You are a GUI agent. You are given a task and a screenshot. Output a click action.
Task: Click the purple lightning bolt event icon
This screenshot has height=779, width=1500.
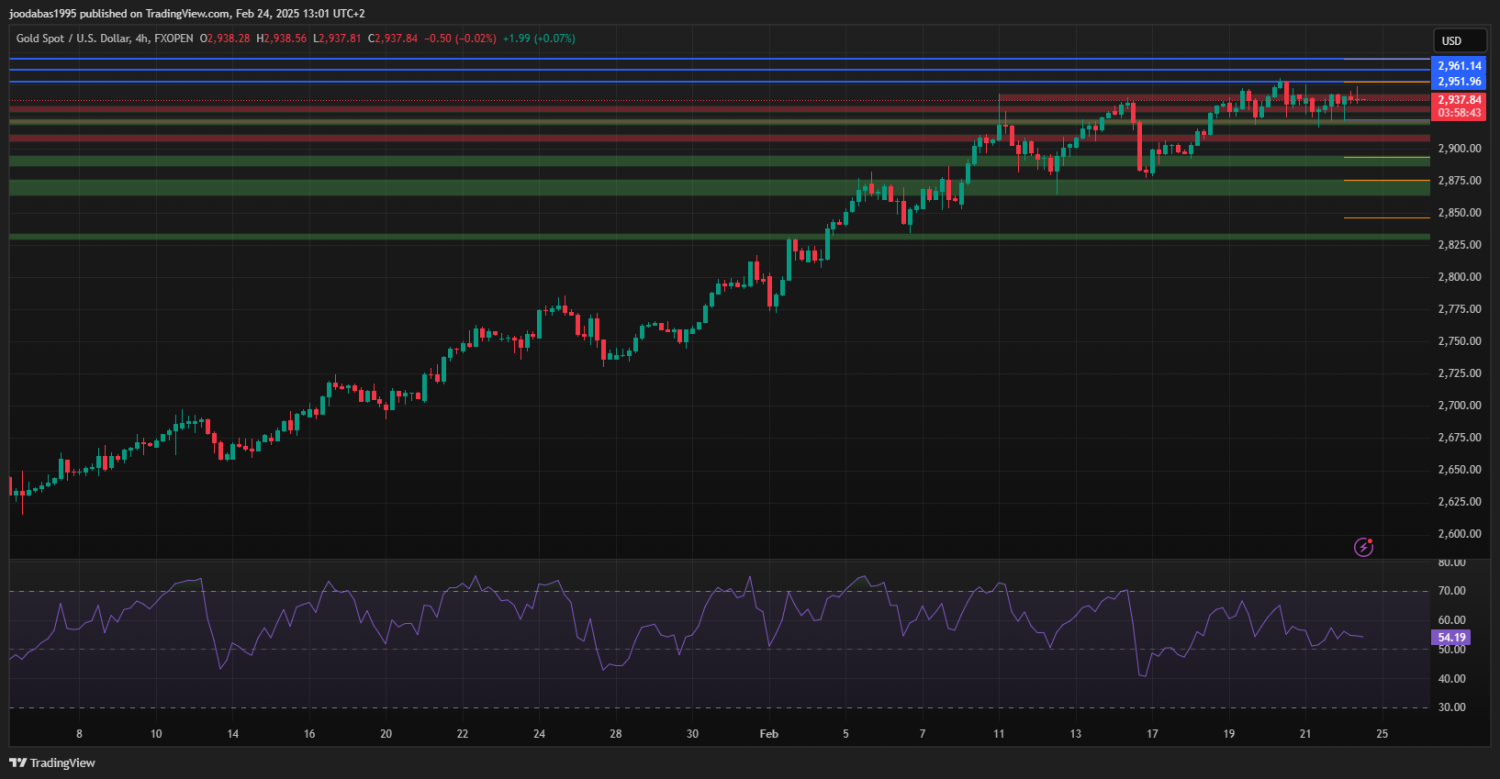[1363, 547]
